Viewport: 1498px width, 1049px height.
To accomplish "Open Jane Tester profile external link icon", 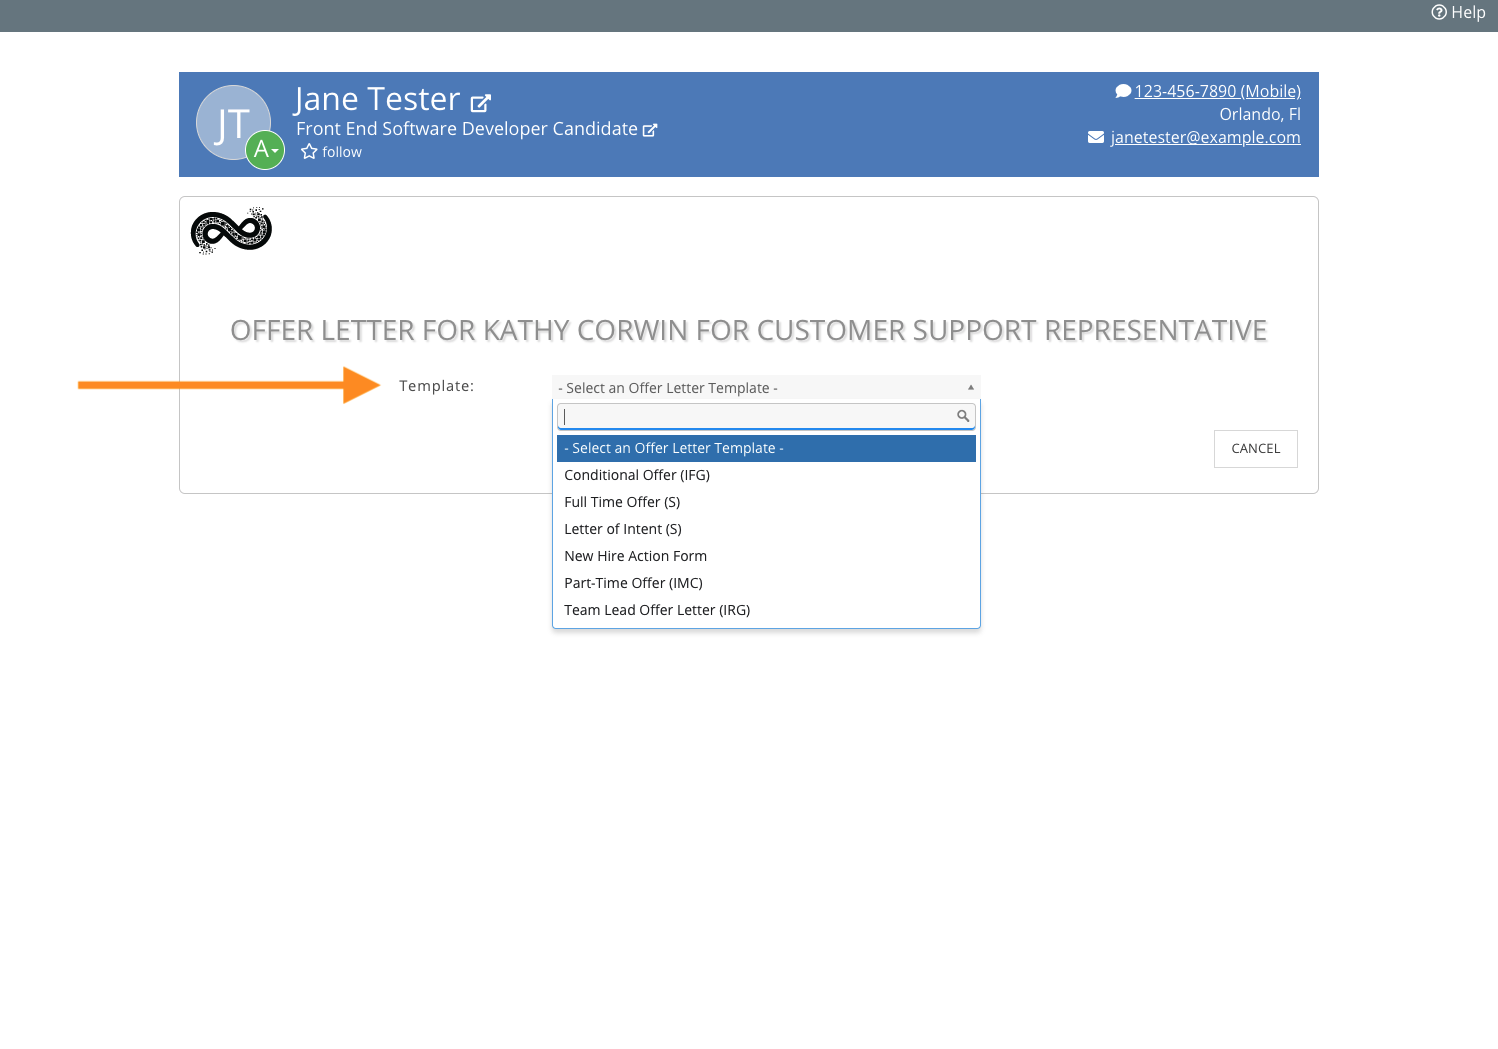I will coord(481,102).
